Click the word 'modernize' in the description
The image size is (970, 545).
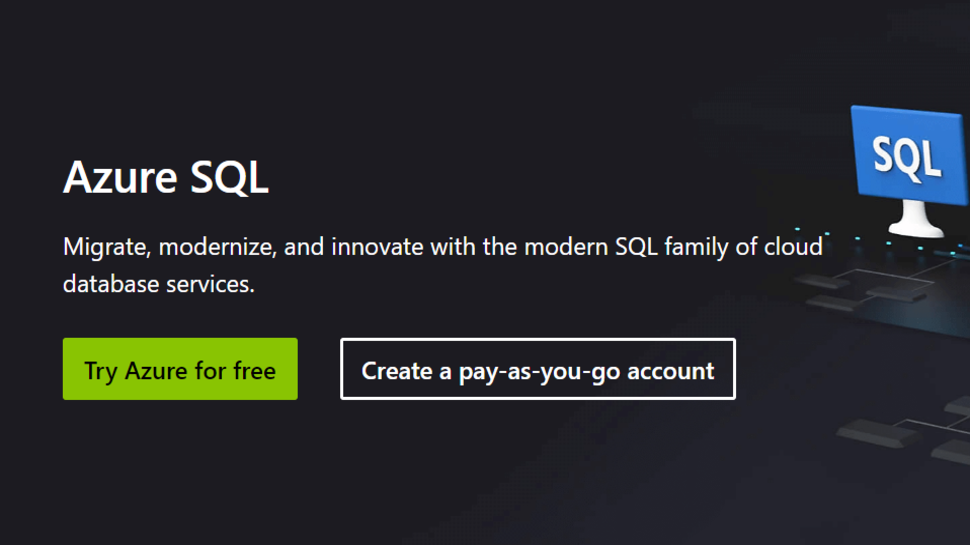(214, 246)
